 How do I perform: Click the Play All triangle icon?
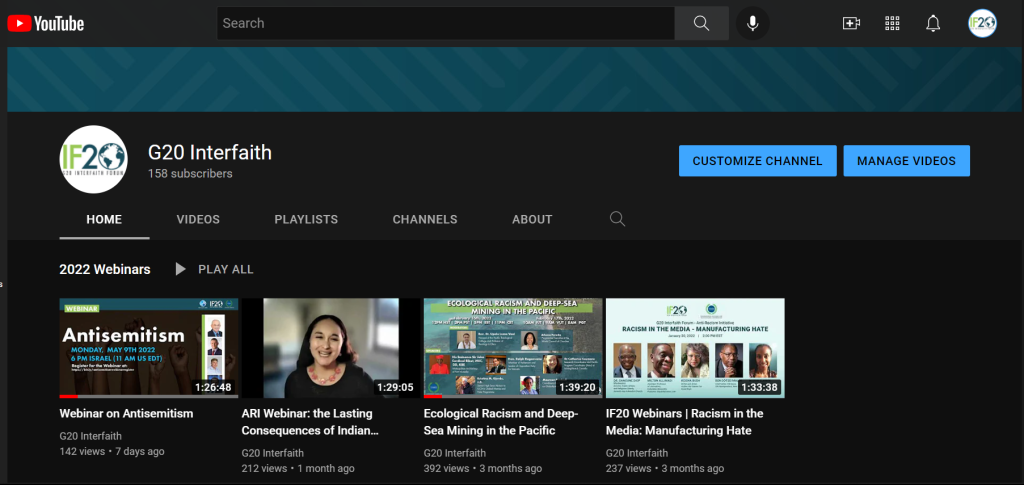(x=180, y=269)
